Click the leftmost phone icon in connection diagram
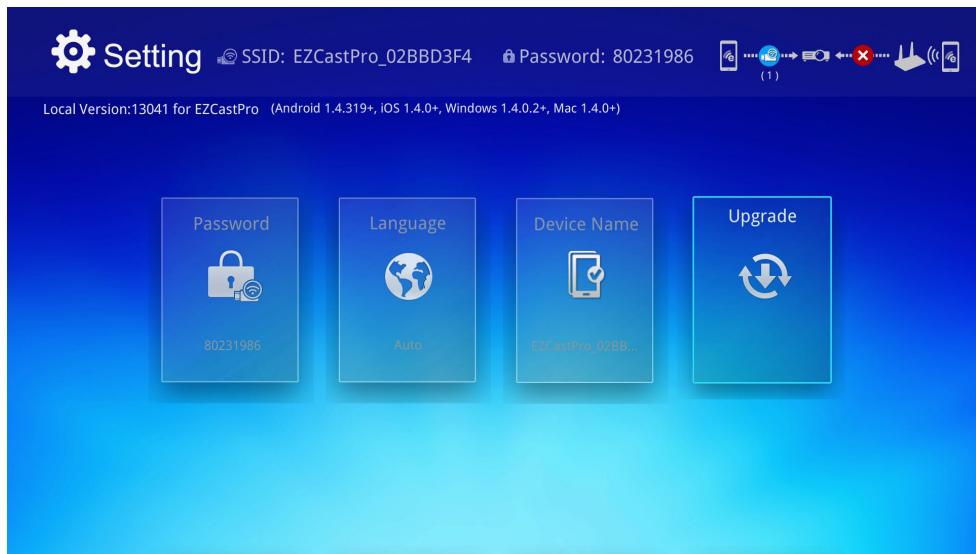Viewport: 976px width, 554px height. 728,56
